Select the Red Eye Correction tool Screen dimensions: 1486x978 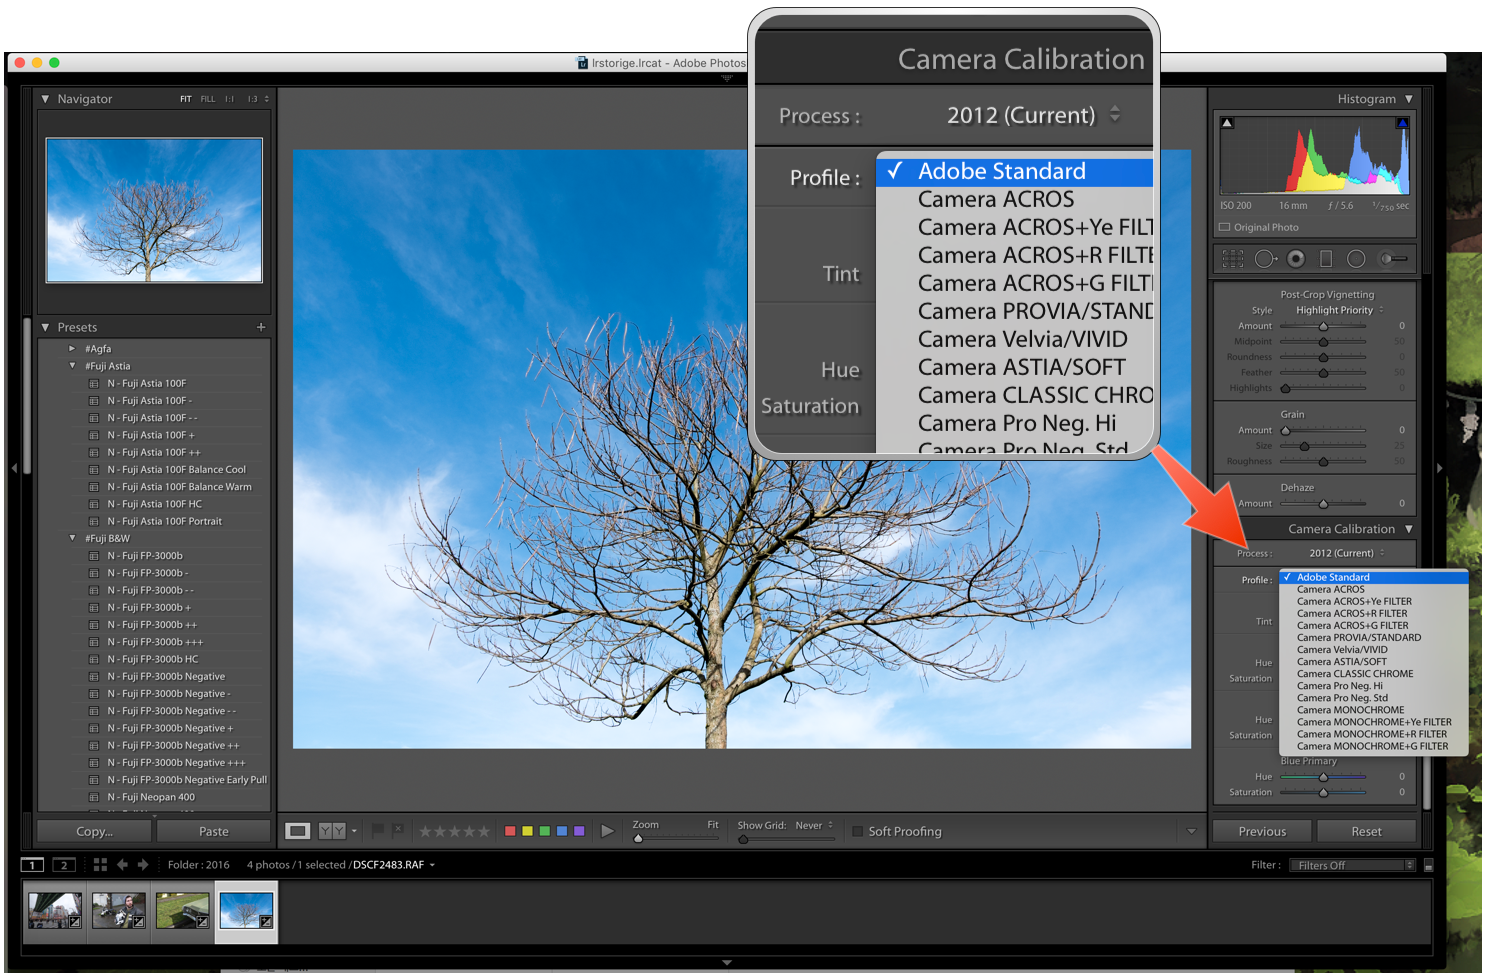point(1296,259)
